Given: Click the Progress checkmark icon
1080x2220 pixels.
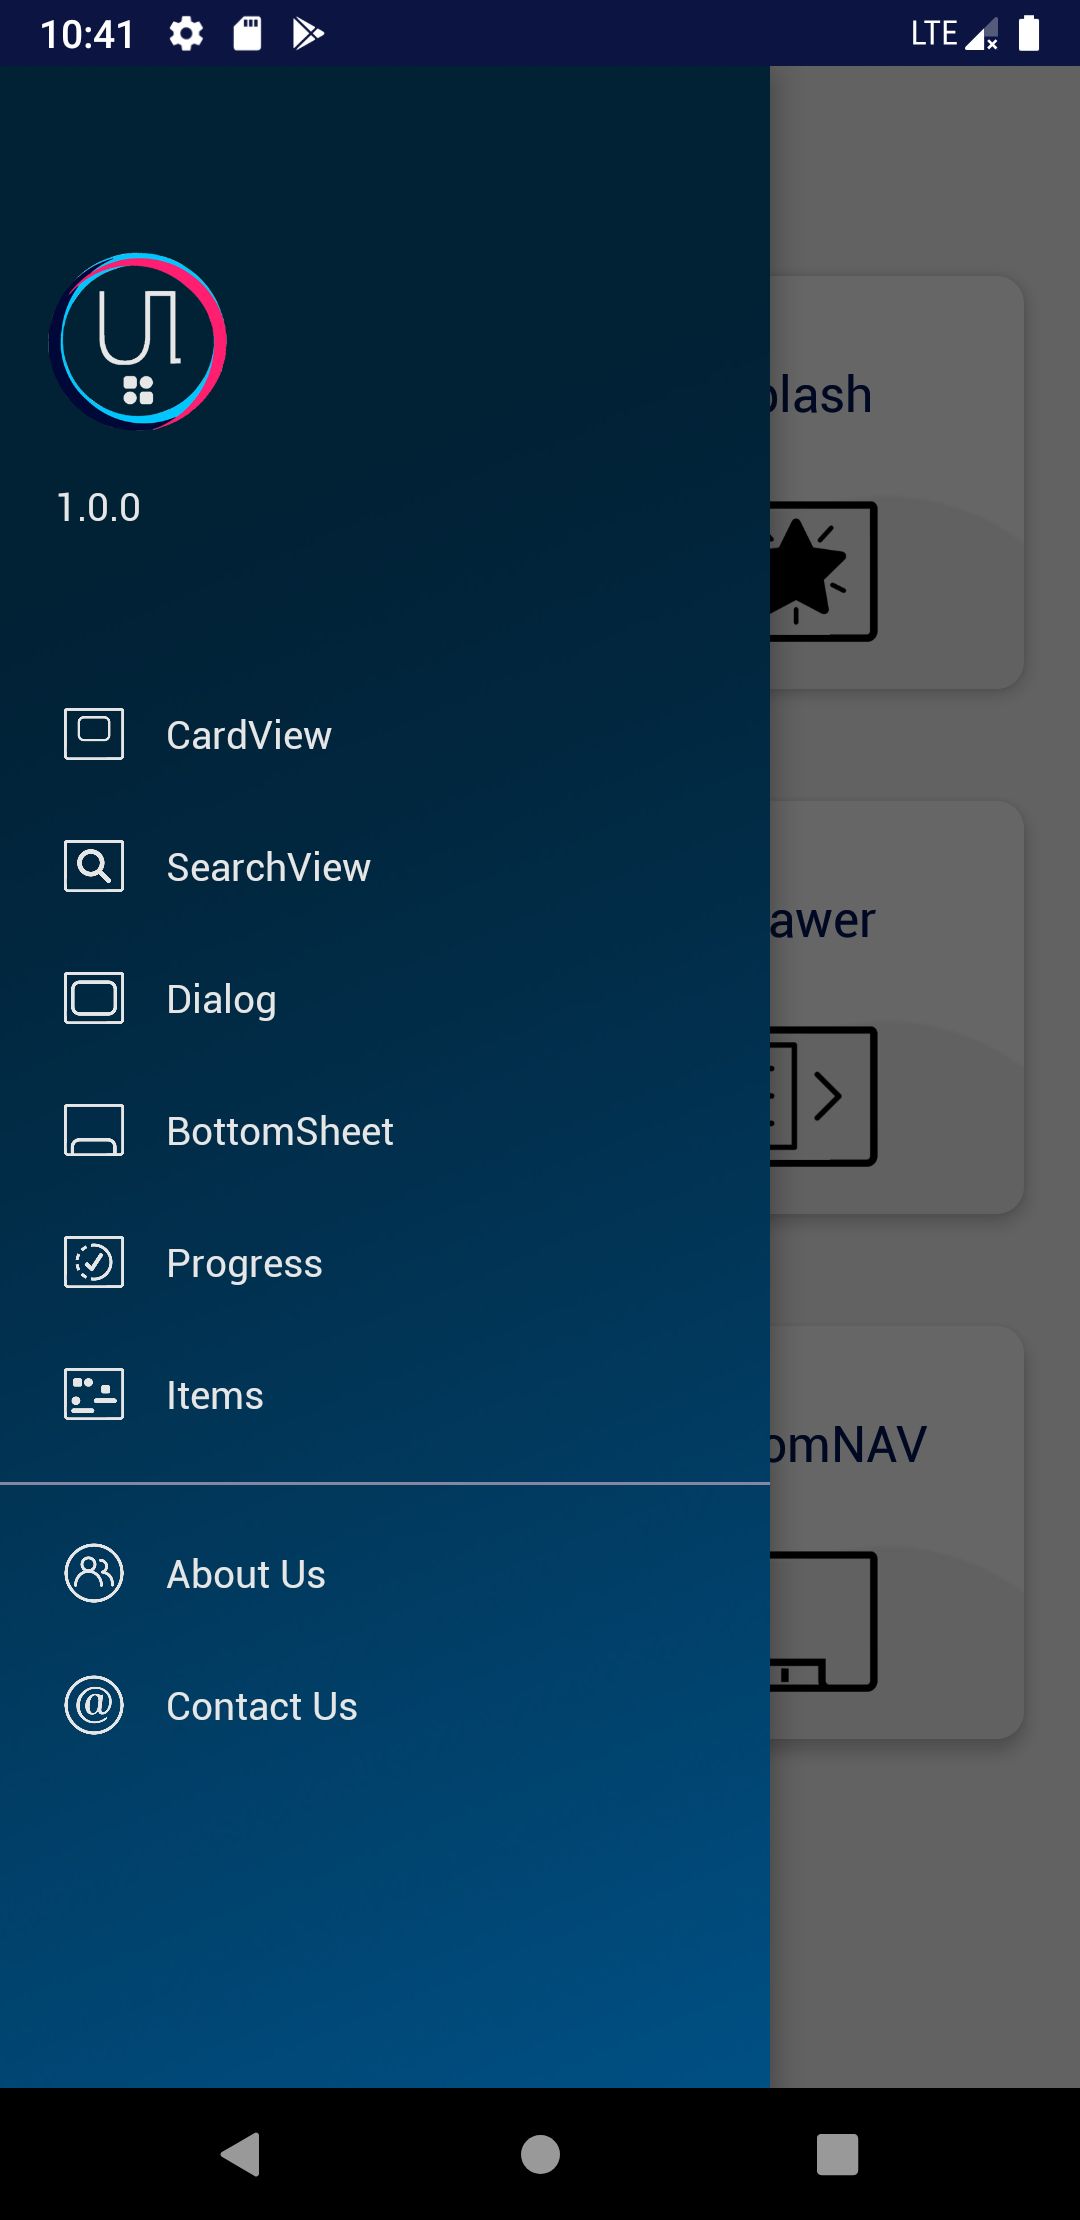Looking at the screenshot, I should [x=94, y=1262].
